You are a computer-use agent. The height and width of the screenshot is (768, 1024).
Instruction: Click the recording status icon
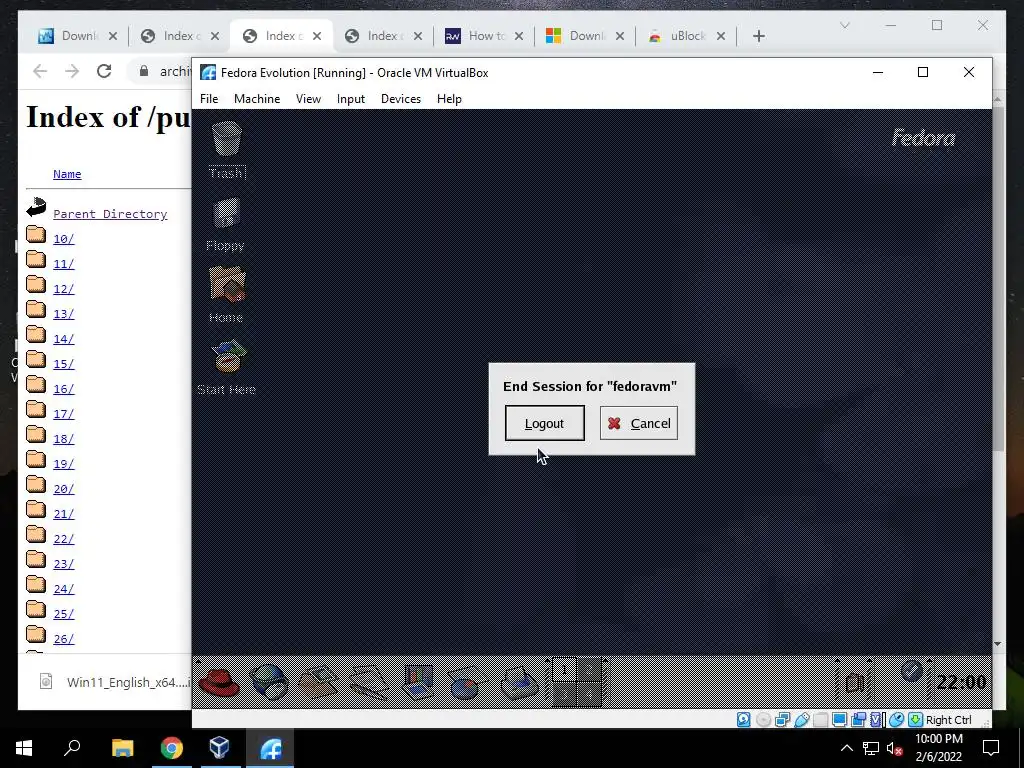tap(859, 720)
